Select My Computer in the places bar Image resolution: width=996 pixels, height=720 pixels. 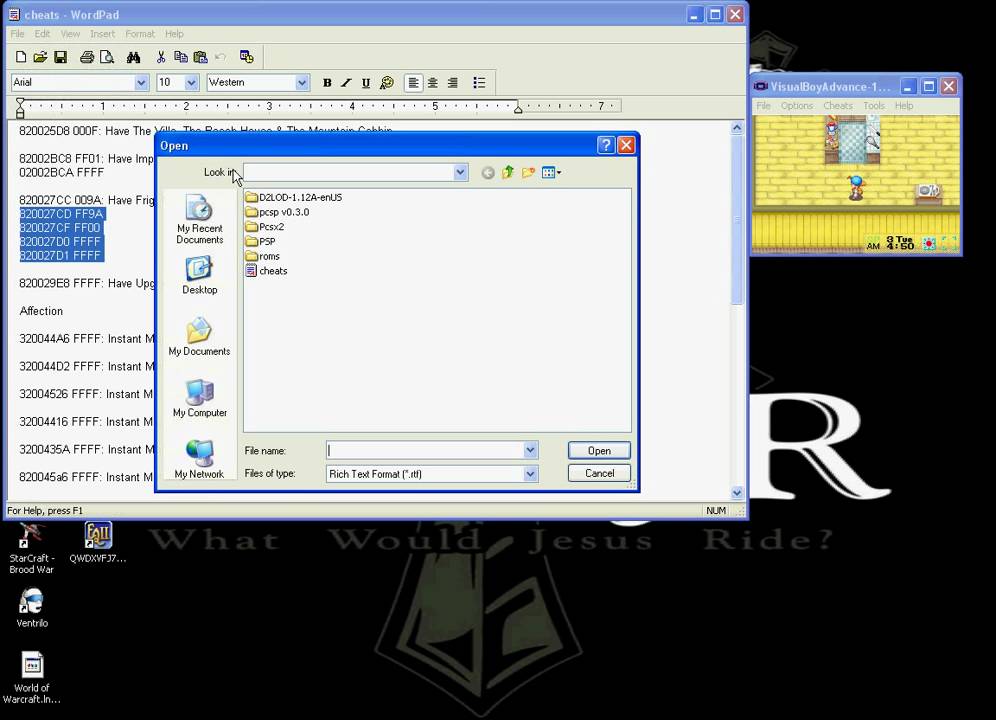(199, 398)
